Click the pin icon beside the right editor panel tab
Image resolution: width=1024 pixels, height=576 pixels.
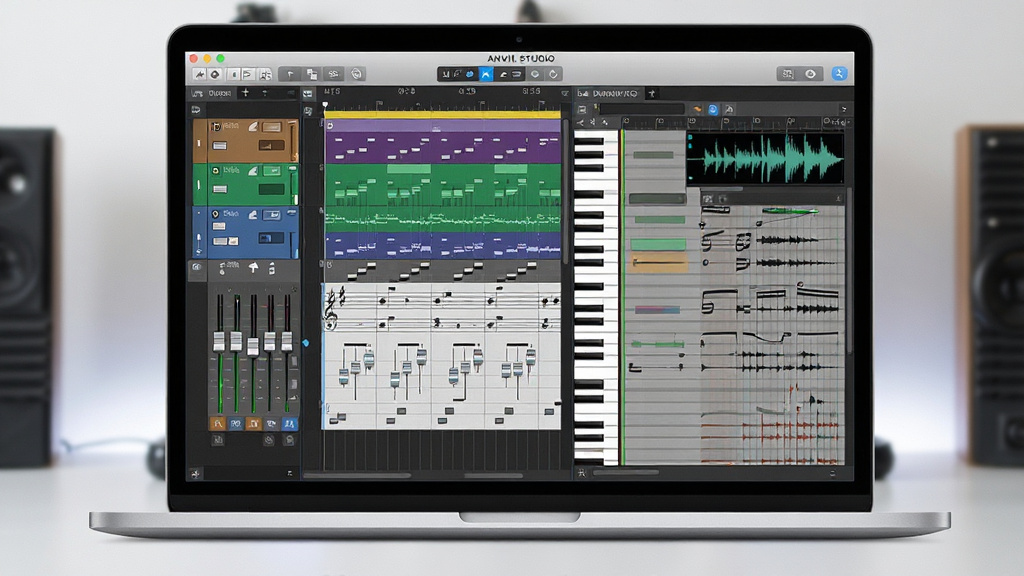[651, 94]
